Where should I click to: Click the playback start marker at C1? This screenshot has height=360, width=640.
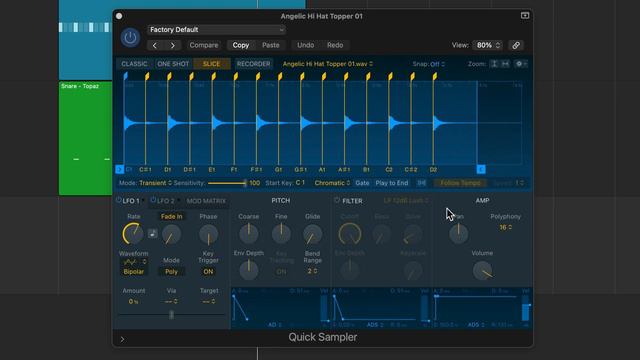tap(120, 169)
